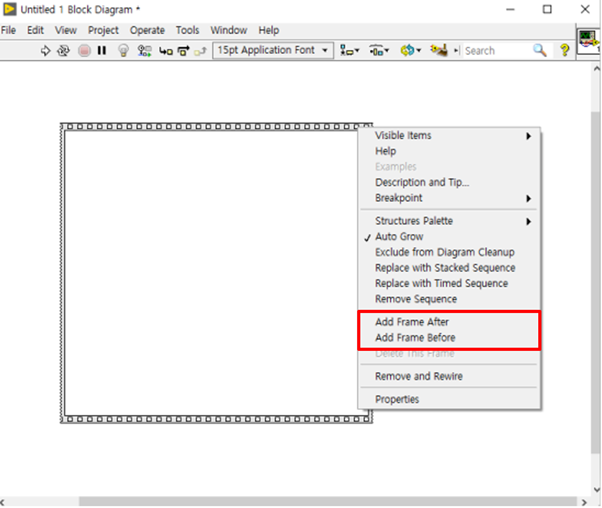Open the File menu
The width and height of the screenshot is (602, 508).
point(8,30)
